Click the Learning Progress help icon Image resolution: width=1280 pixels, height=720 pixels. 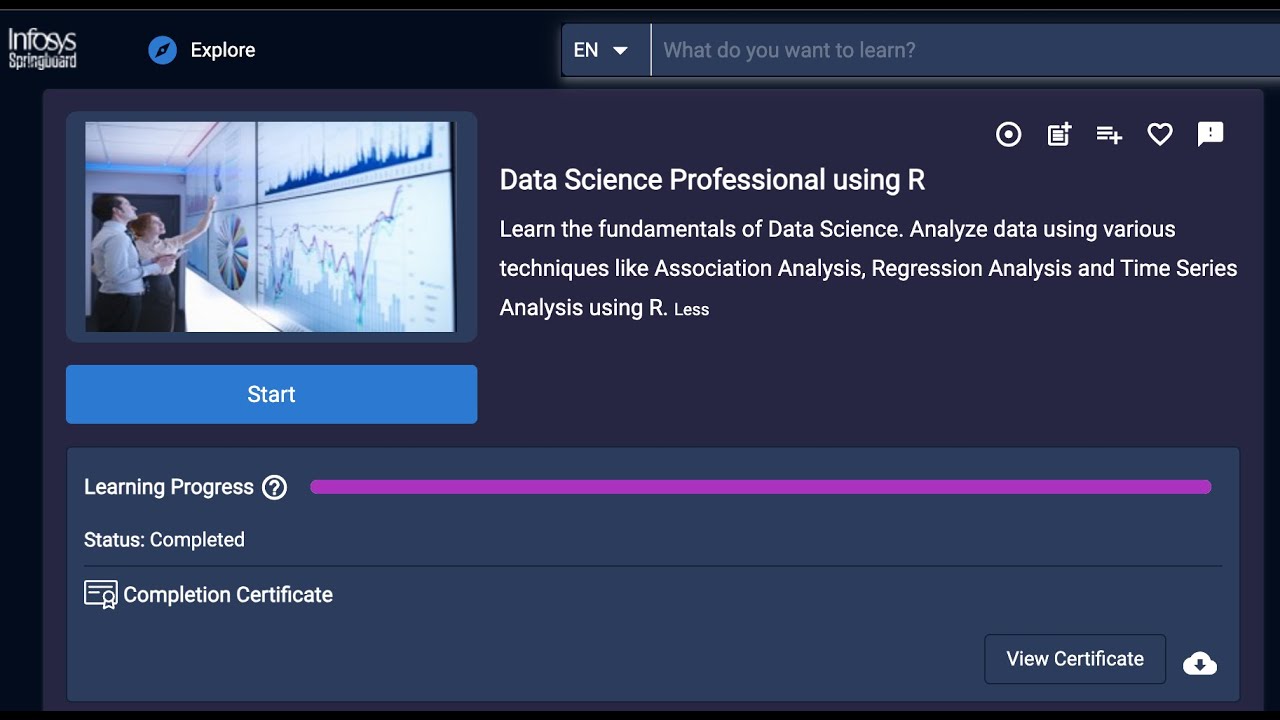pos(274,487)
